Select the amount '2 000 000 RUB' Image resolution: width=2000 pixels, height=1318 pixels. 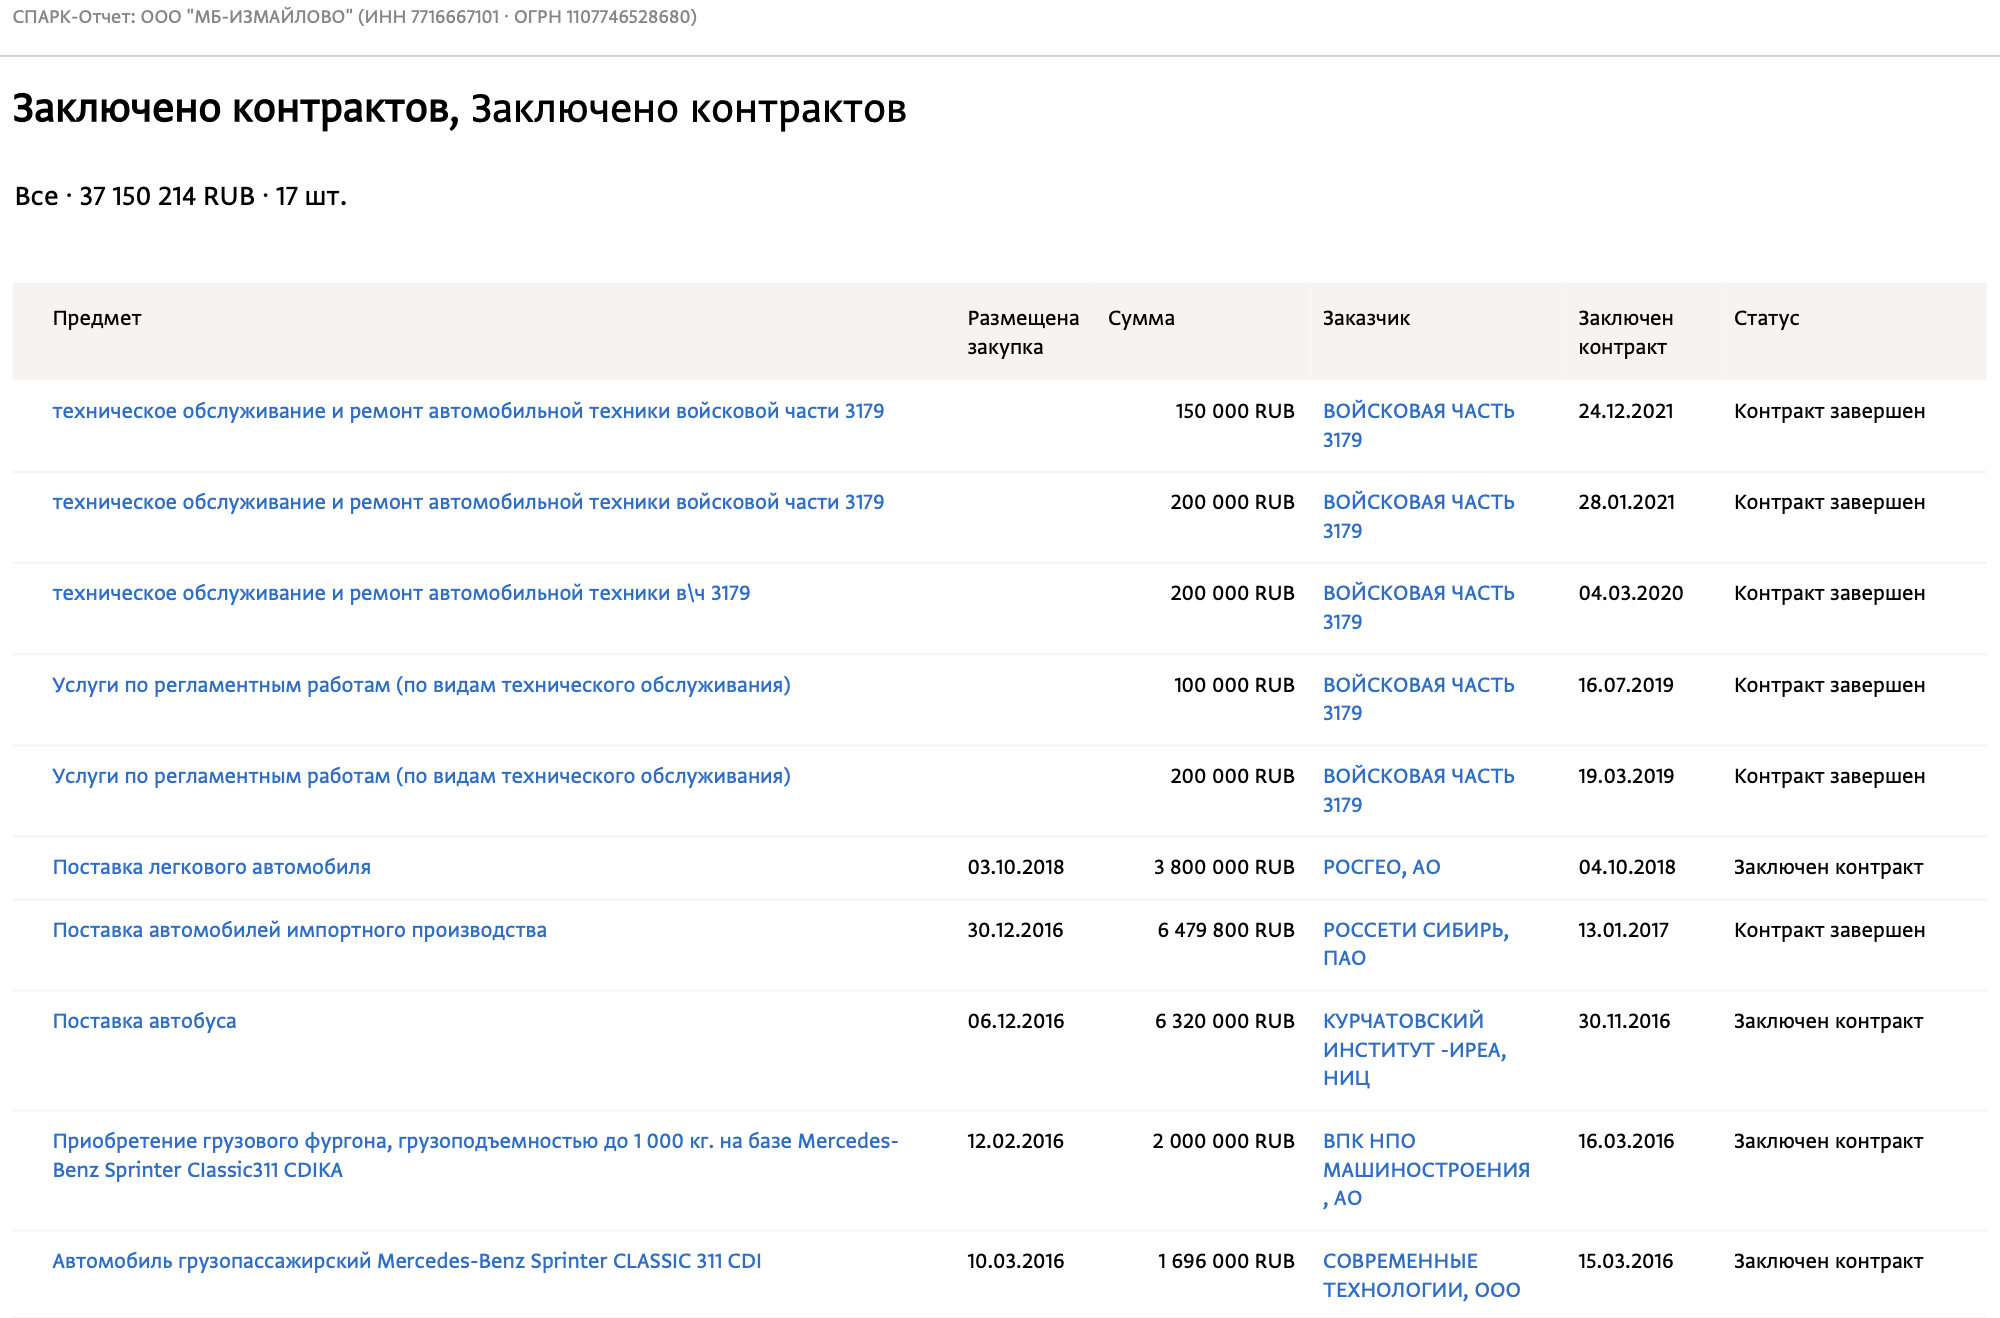coord(1224,1141)
